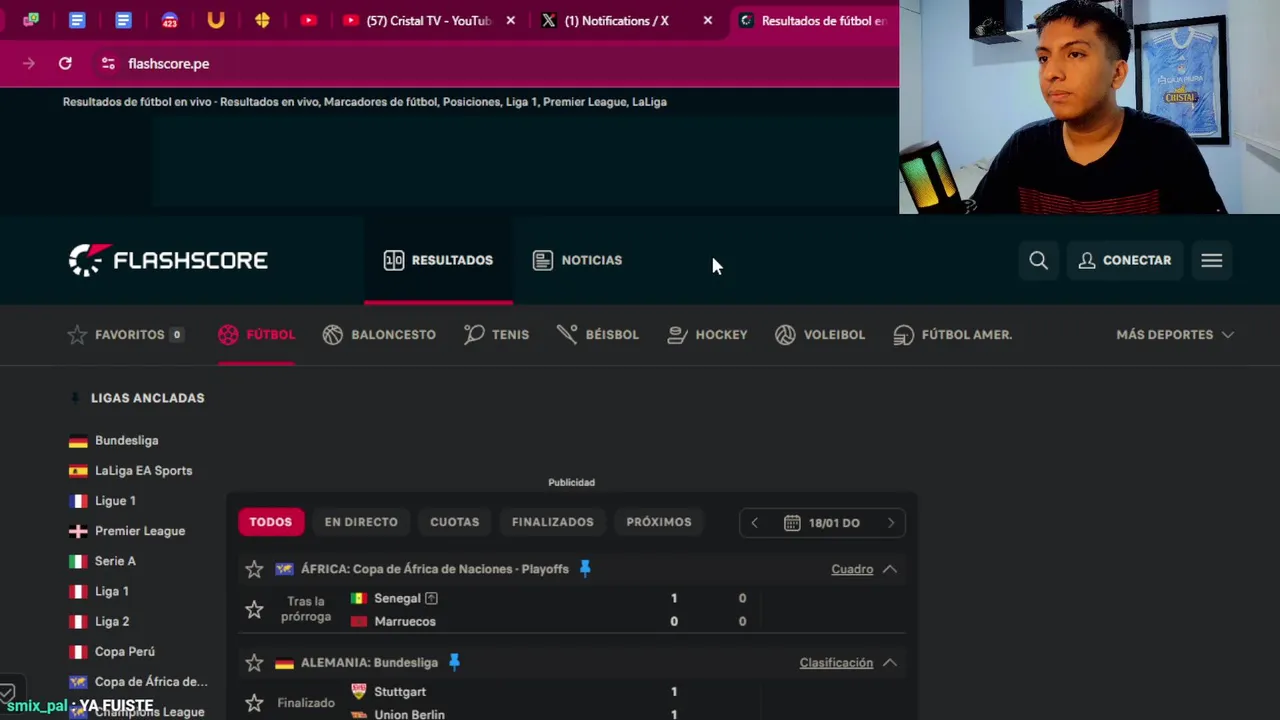Toggle favorite star for Copa de África league
Viewport: 1280px width, 720px height.
click(x=254, y=569)
